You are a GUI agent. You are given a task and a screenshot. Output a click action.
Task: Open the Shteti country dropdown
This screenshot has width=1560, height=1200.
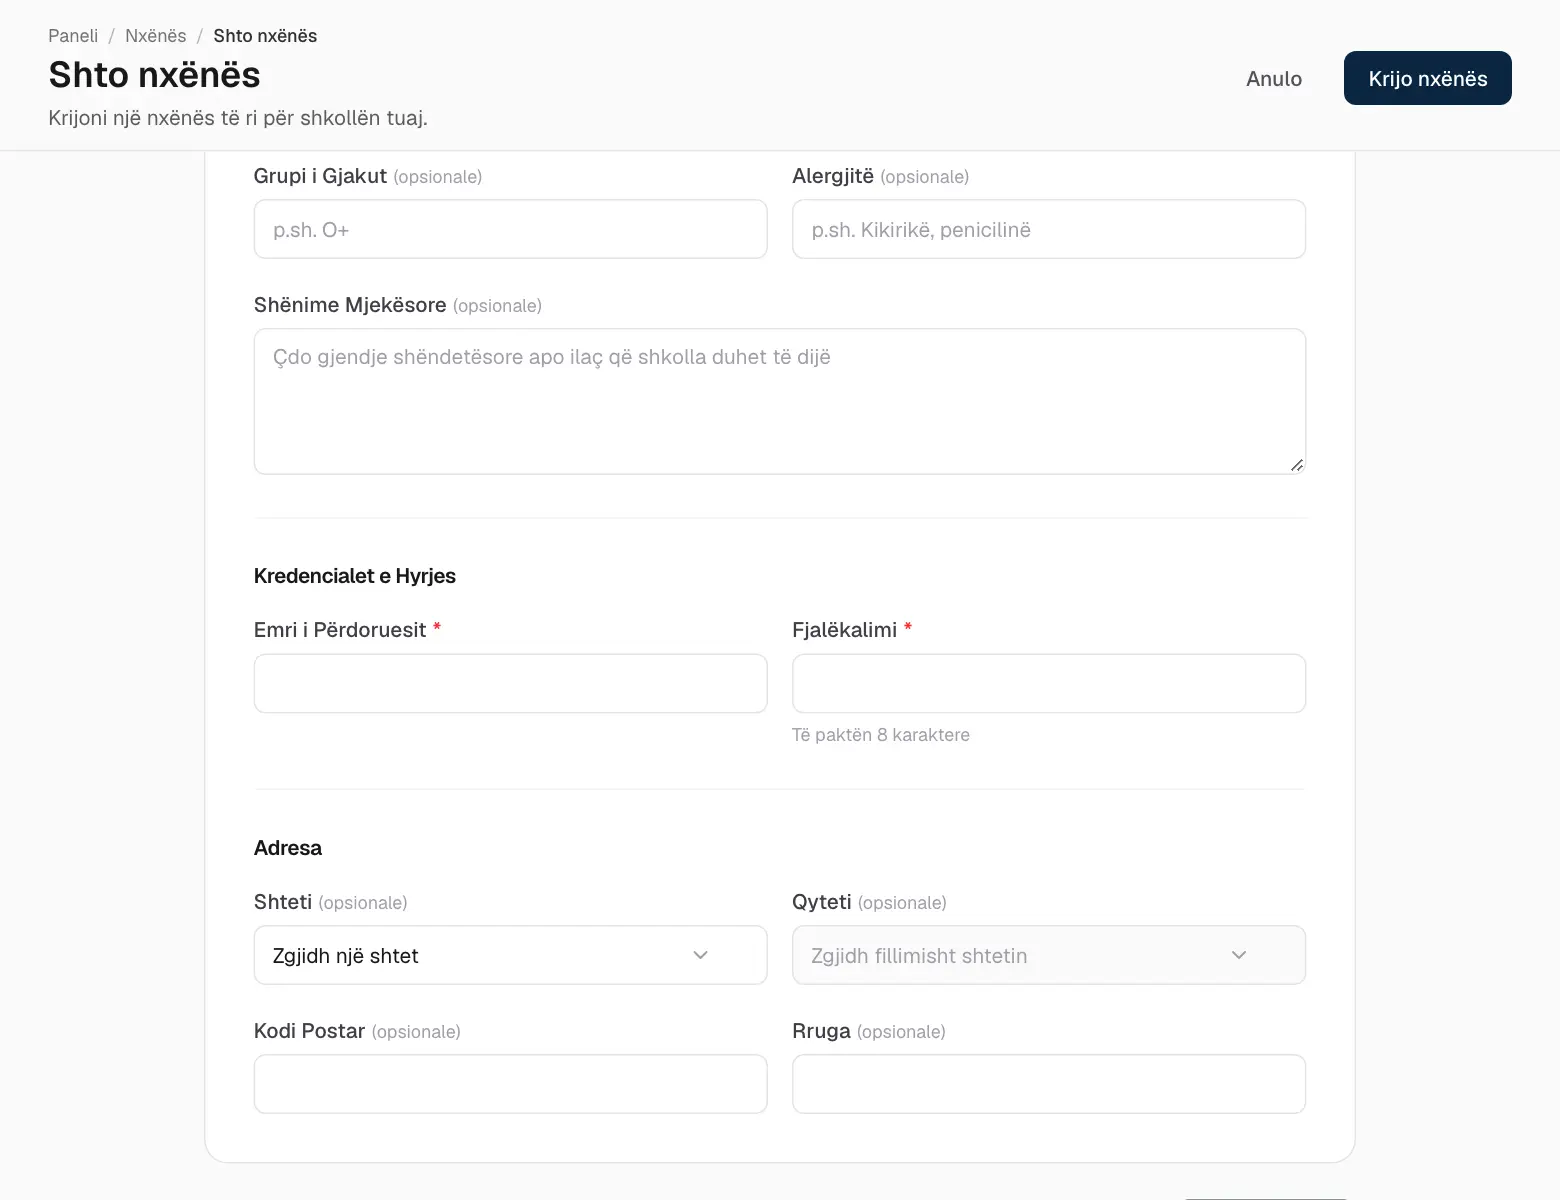[510, 955]
